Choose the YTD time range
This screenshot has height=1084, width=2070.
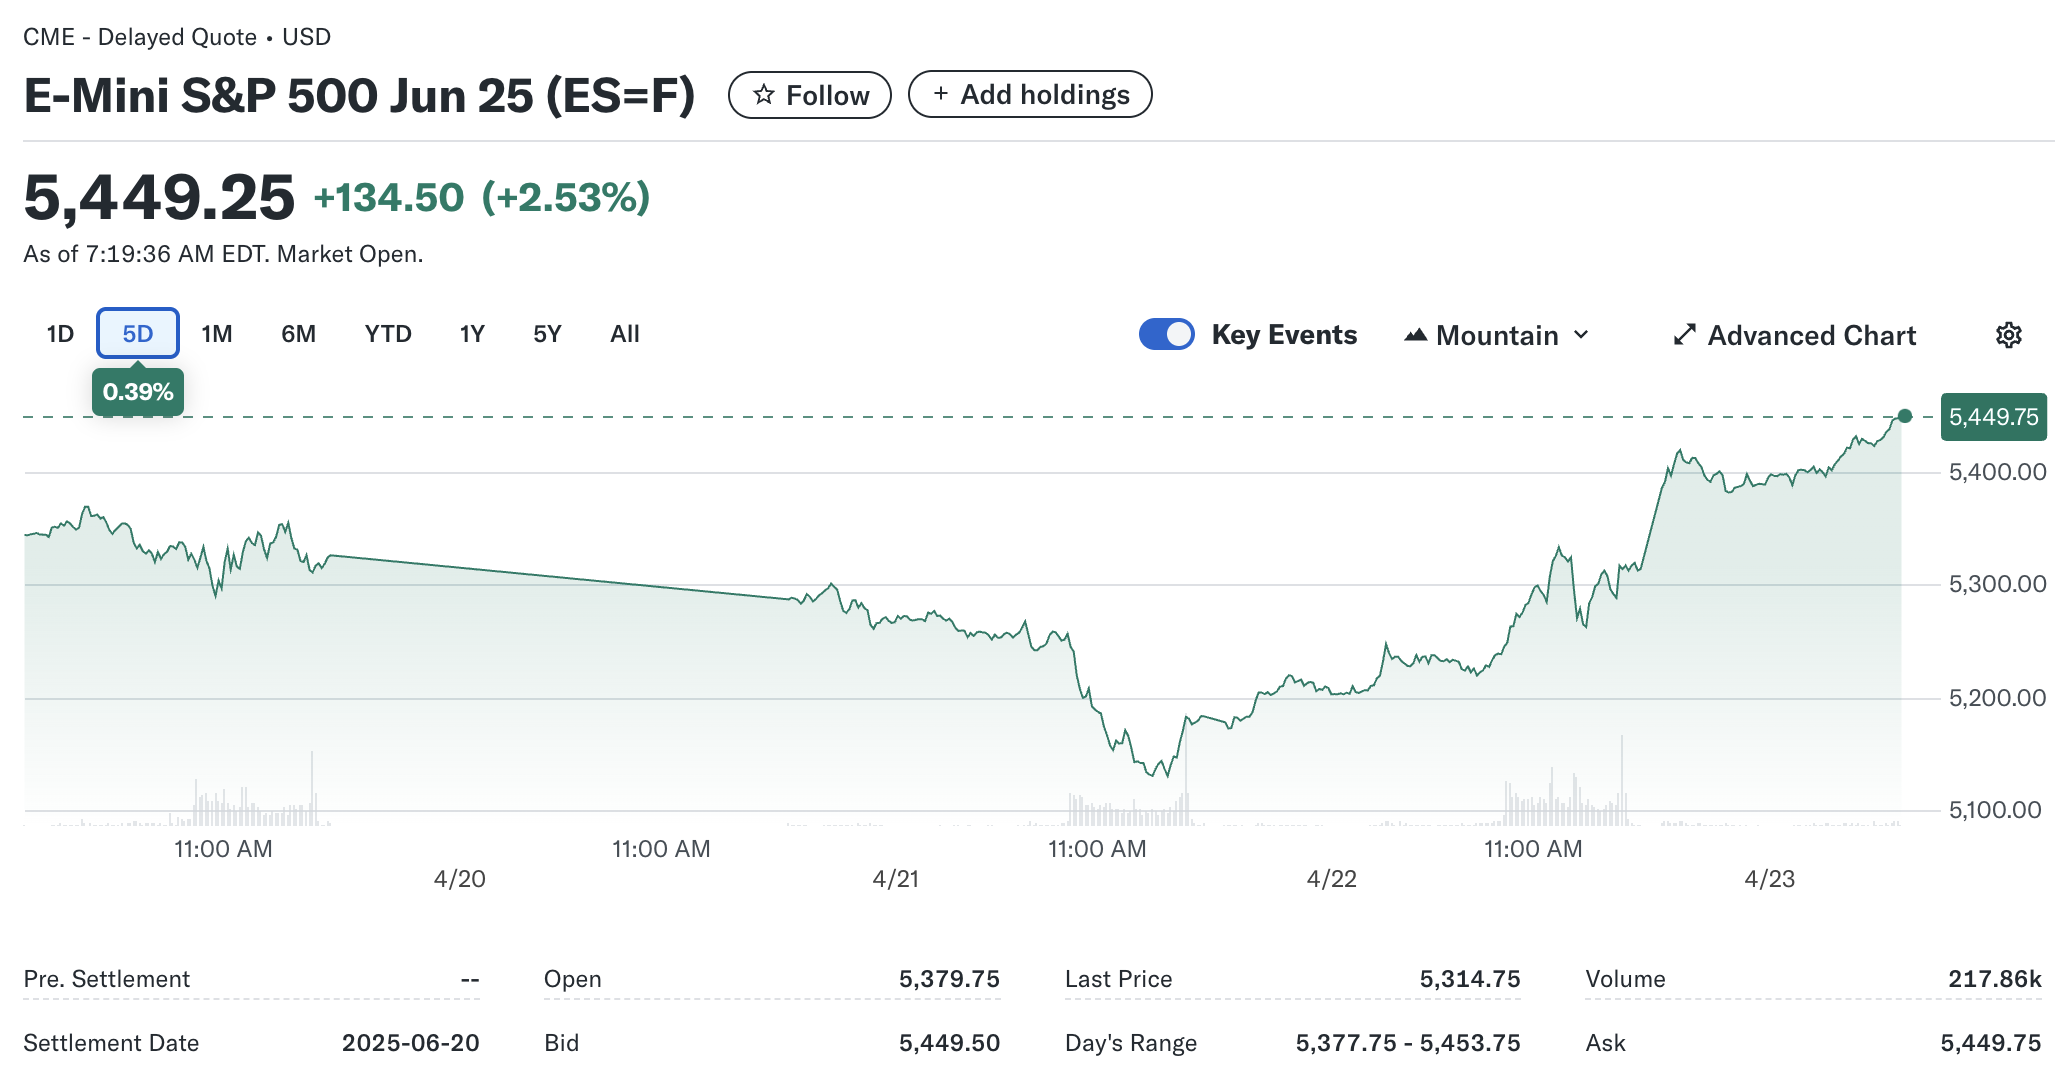point(388,334)
